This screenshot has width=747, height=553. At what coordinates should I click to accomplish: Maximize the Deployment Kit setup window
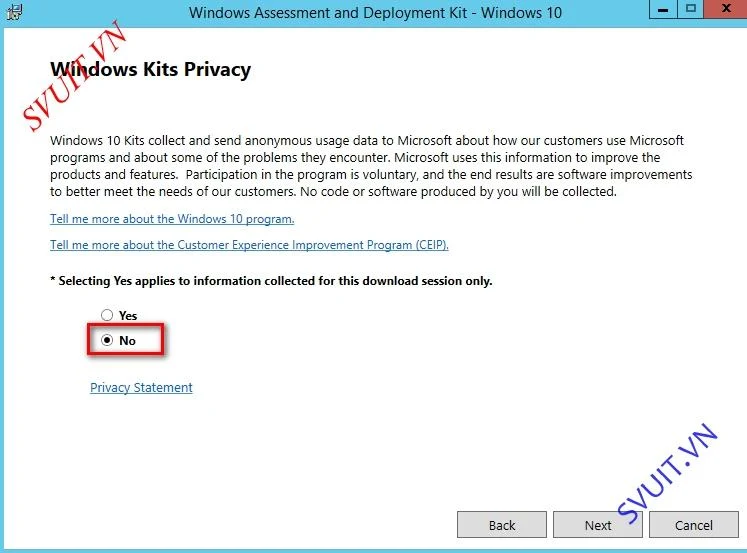click(690, 9)
